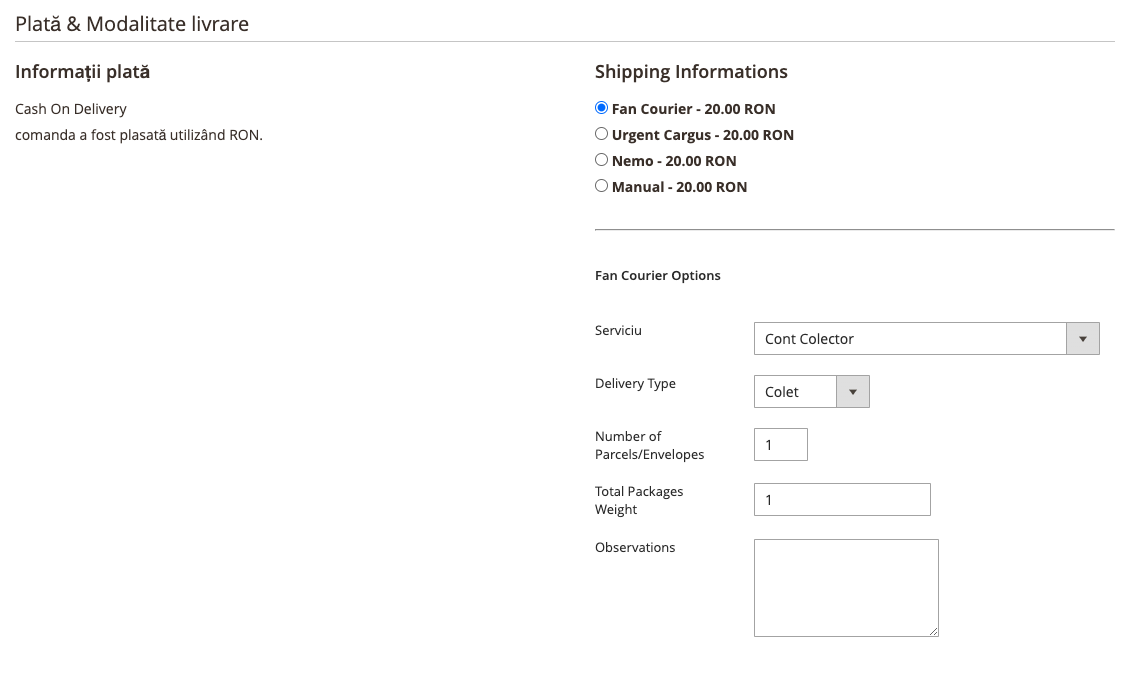The image size is (1121, 678).
Task: Click the 'Observations' label
Action: pyautogui.click(x=635, y=547)
